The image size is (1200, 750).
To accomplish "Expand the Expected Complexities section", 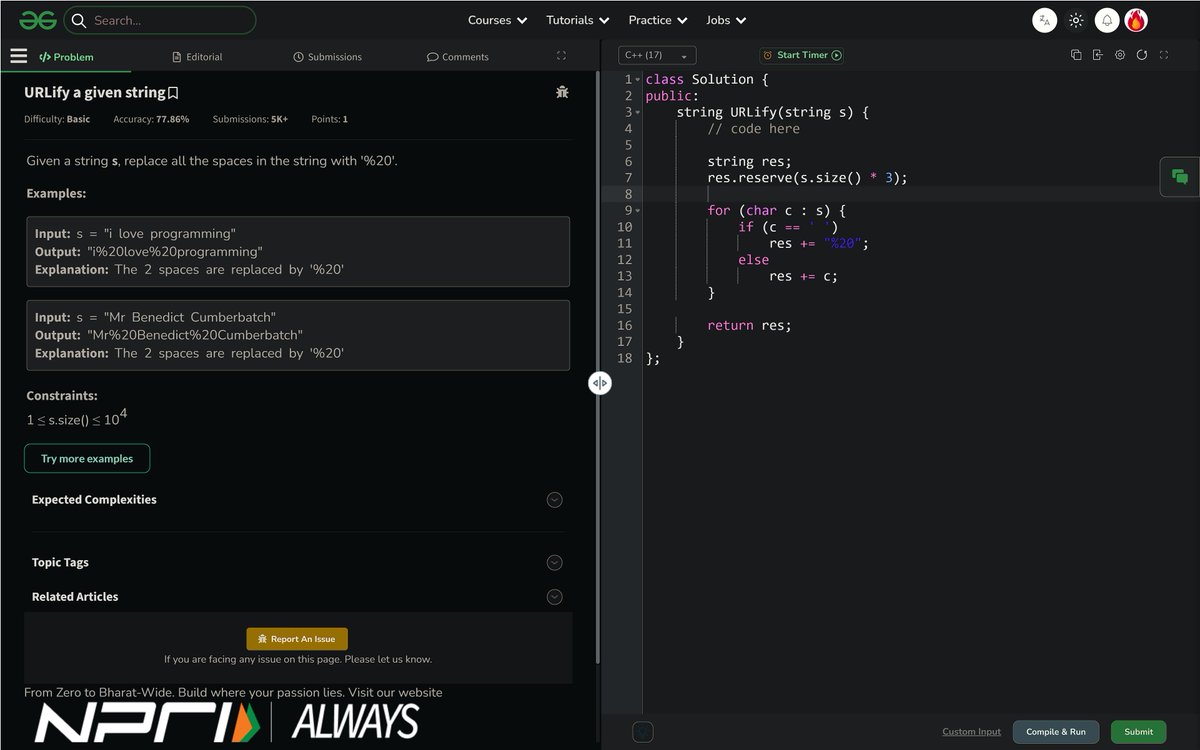I will (555, 500).
